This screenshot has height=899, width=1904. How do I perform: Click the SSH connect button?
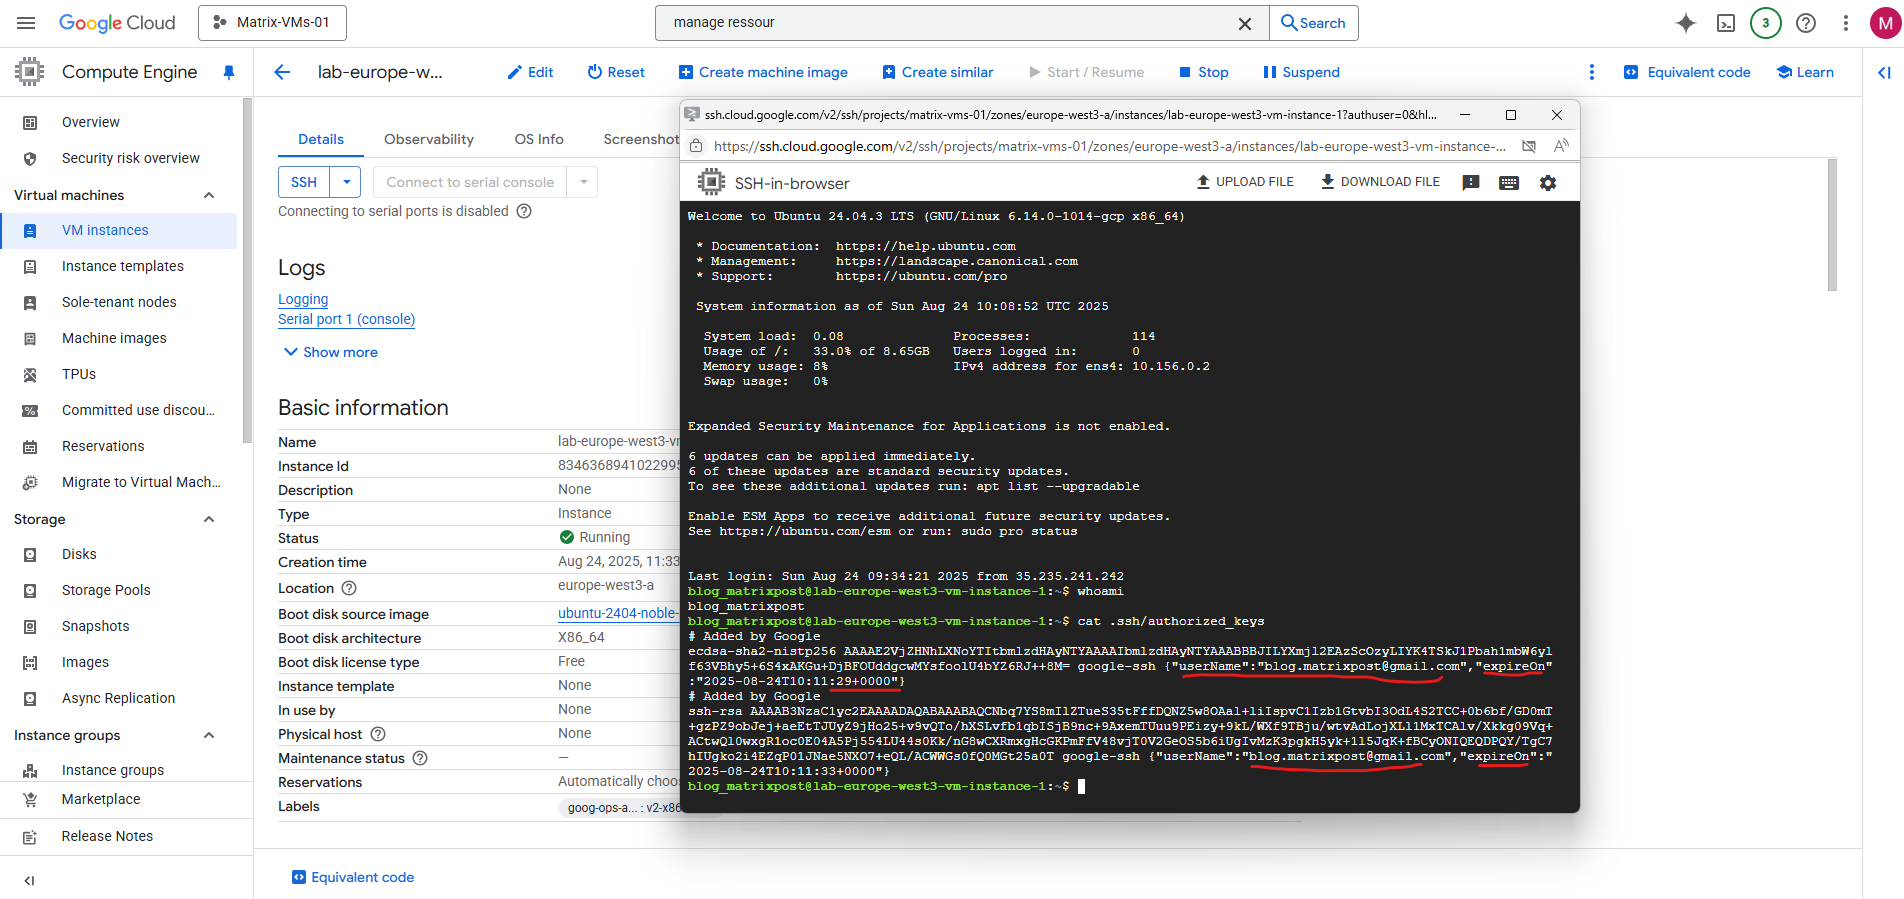tap(304, 182)
